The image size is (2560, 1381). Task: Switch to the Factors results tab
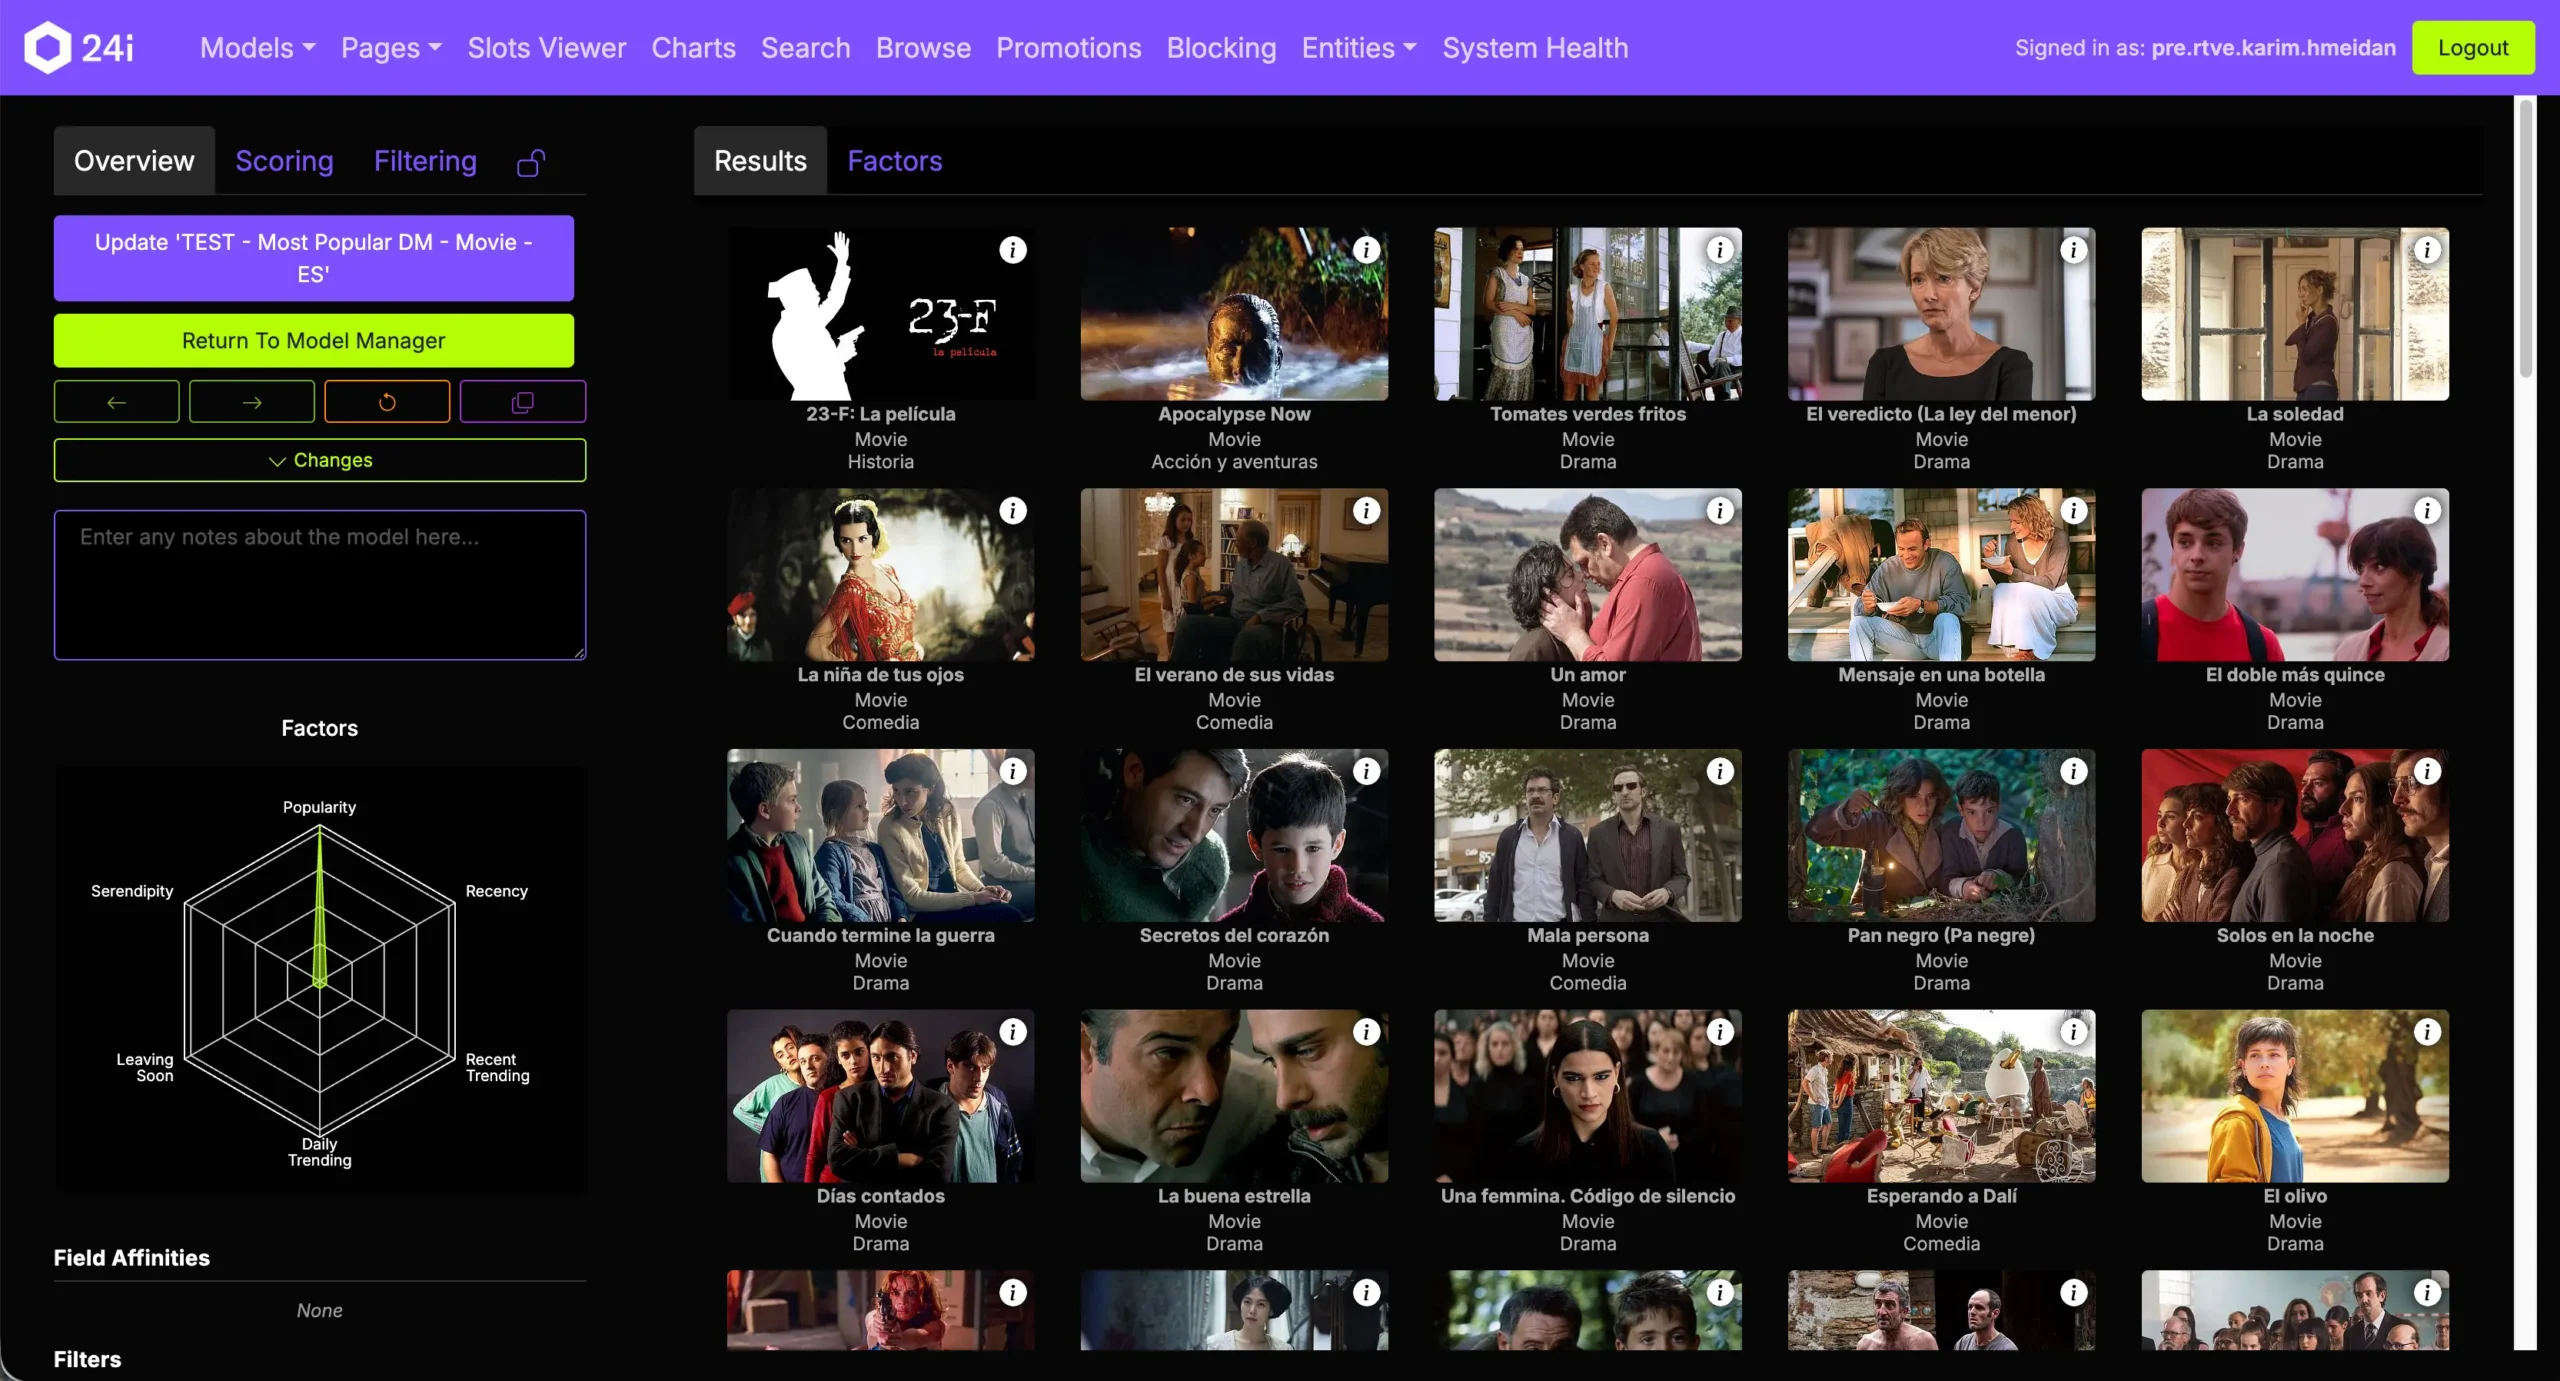click(895, 161)
